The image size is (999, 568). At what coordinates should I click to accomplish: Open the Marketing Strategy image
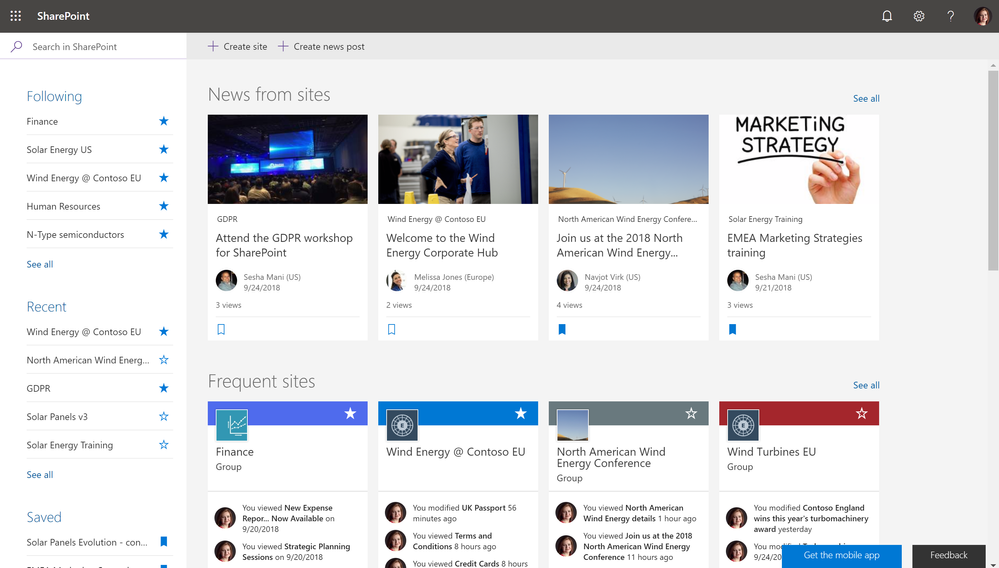799,159
